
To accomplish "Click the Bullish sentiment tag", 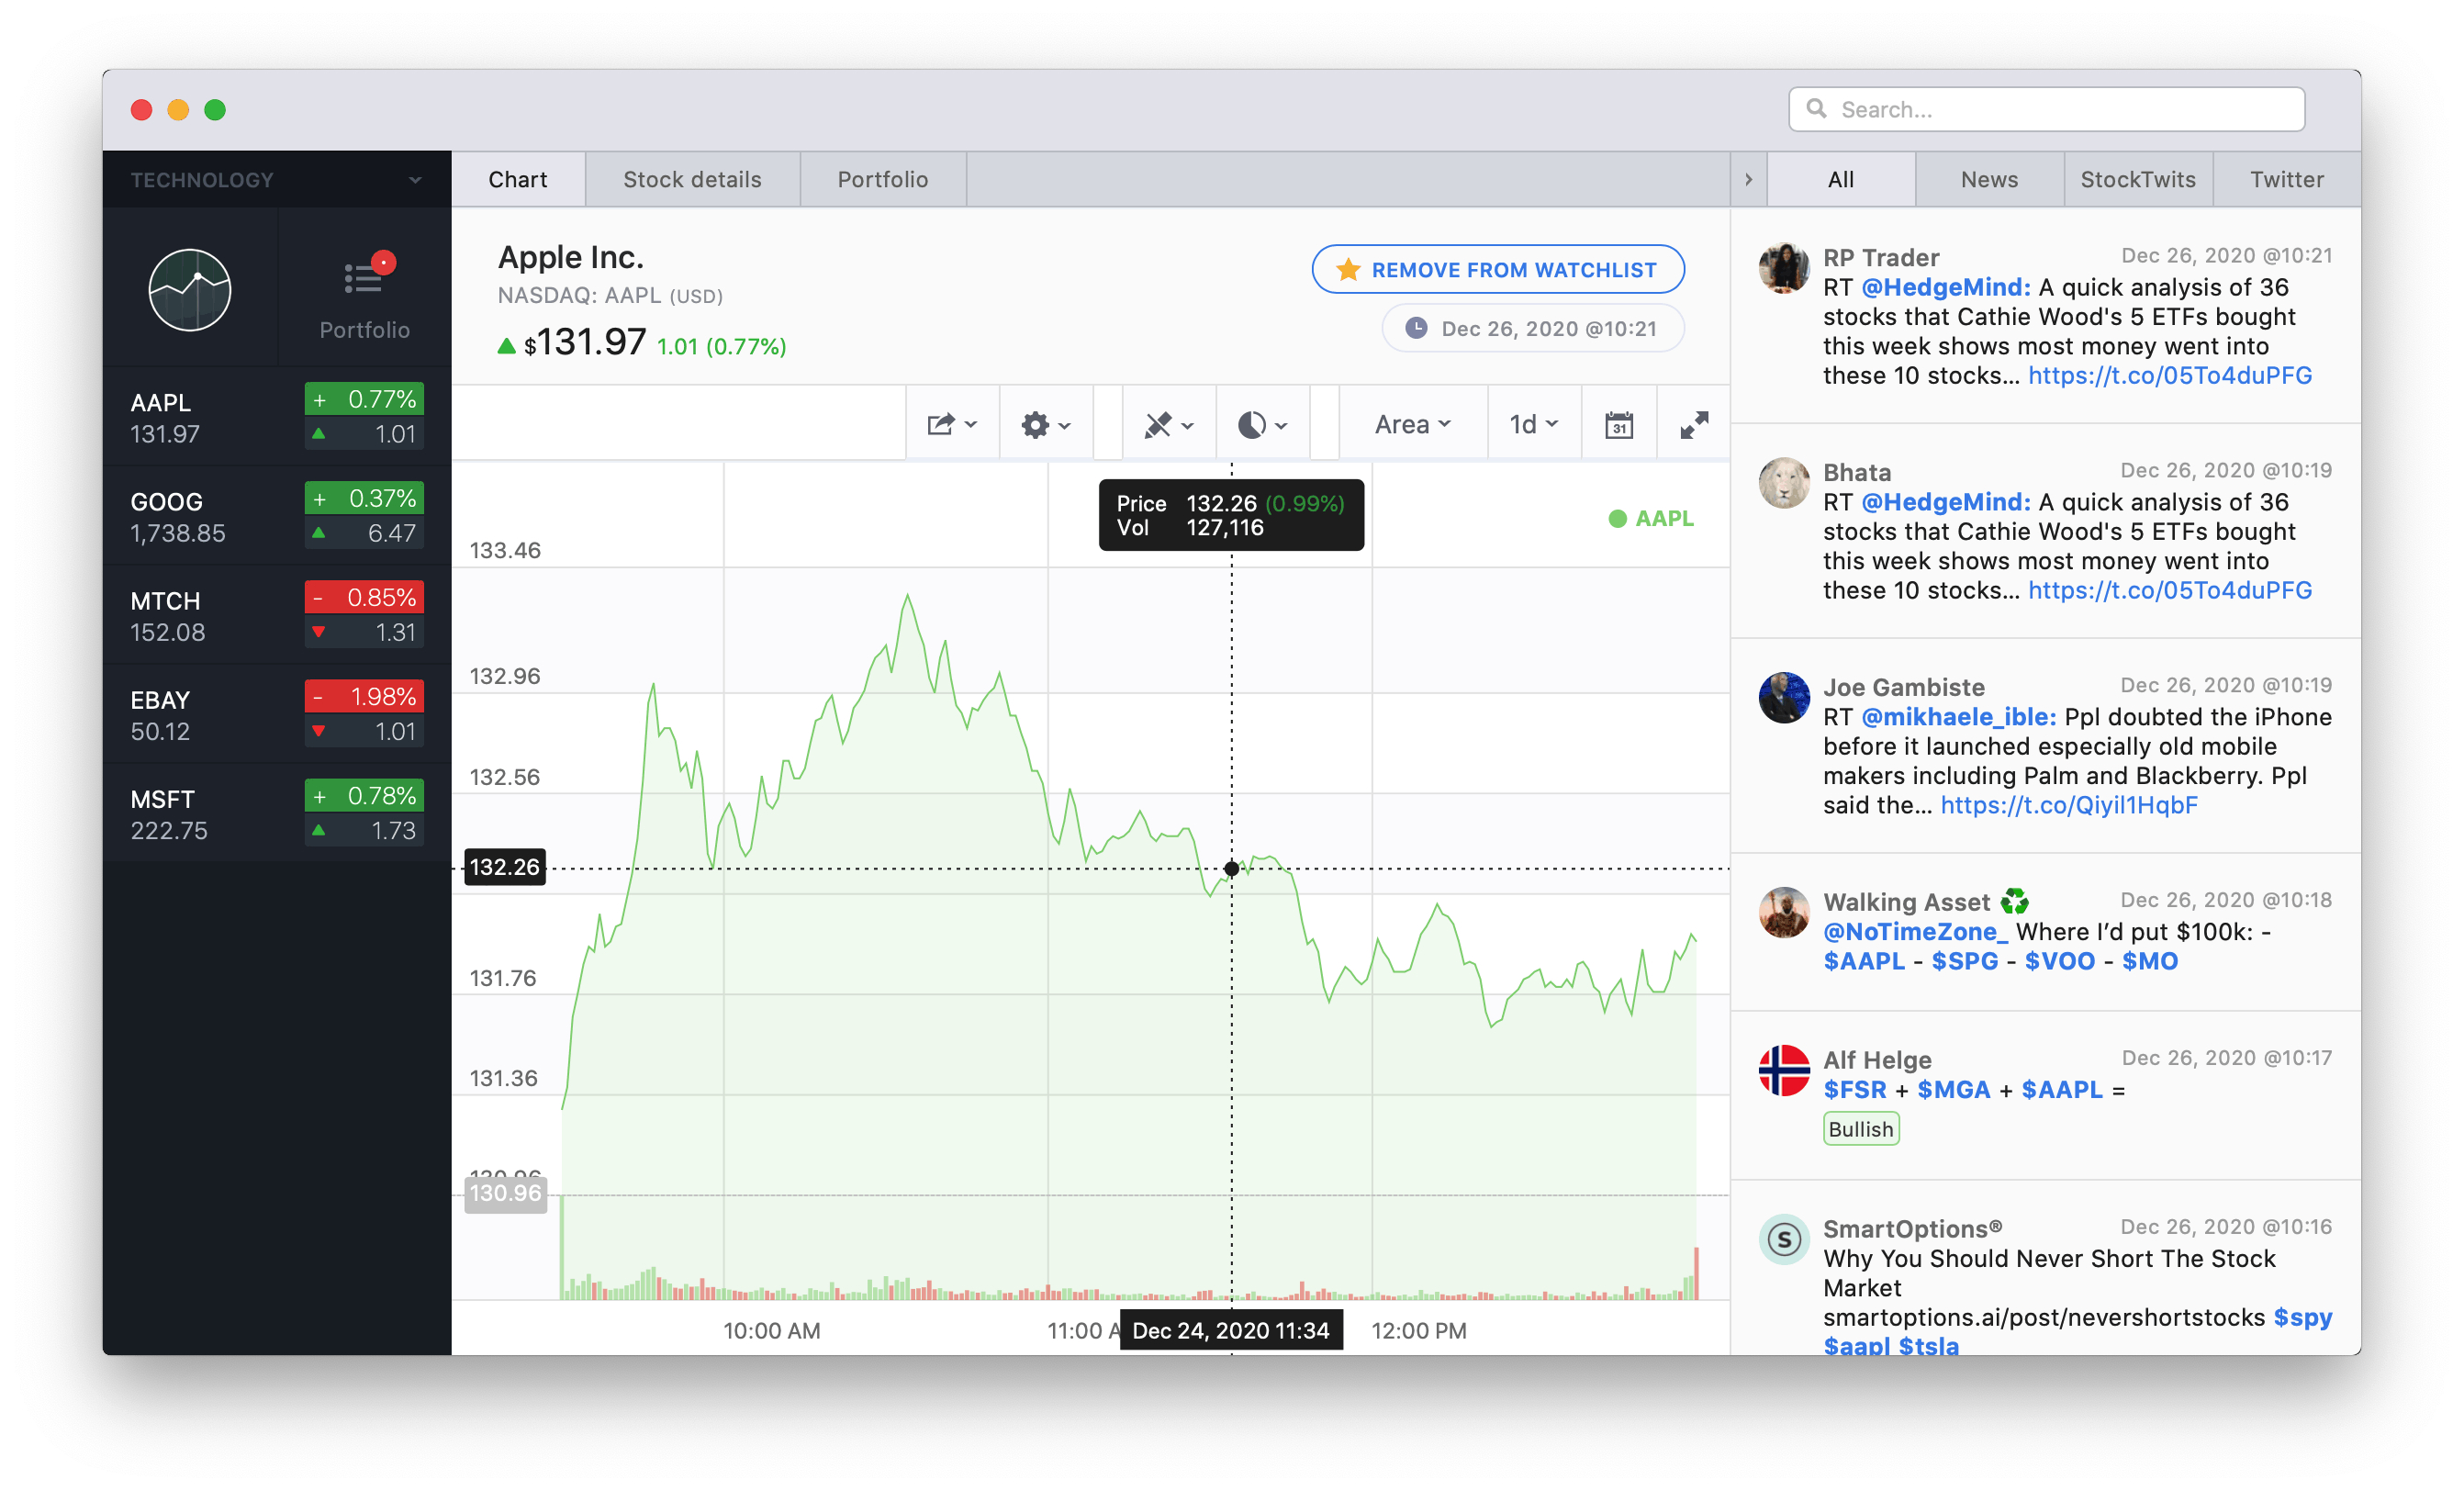I will tap(1861, 1129).
